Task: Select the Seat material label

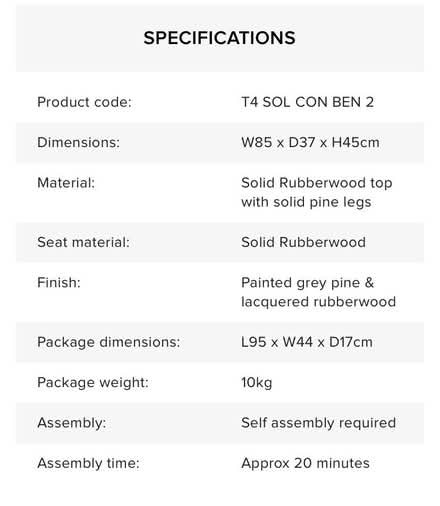Action: (83, 242)
